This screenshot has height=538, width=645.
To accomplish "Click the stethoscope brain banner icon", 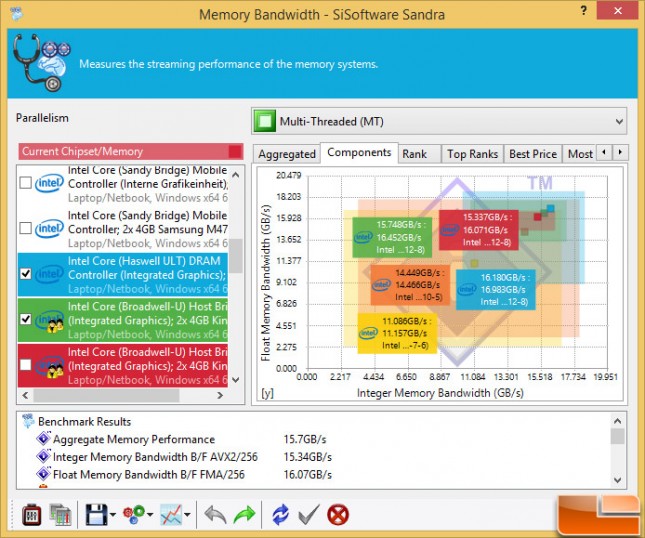I will click(x=42, y=63).
